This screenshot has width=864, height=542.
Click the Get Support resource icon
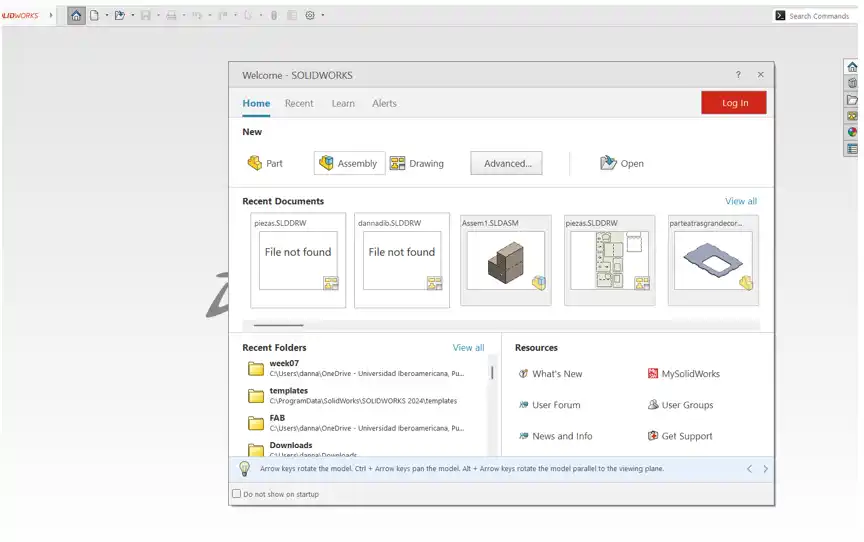click(x=652, y=436)
